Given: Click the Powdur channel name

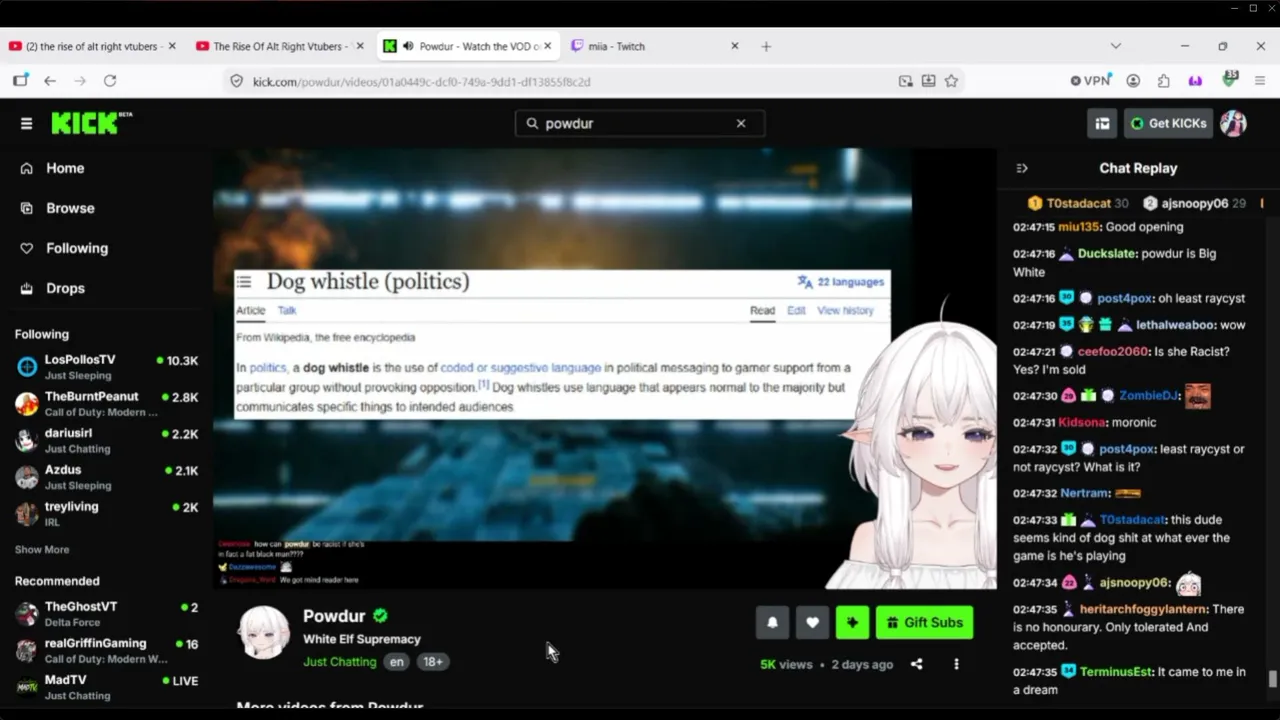Looking at the screenshot, I should [334, 616].
